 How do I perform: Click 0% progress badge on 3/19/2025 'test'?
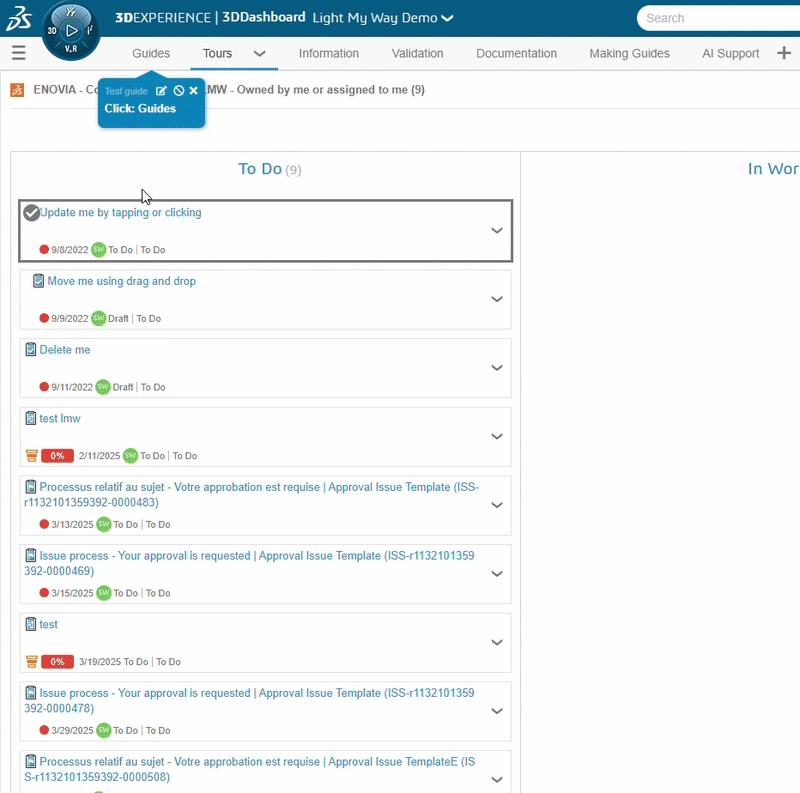(x=57, y=662)
